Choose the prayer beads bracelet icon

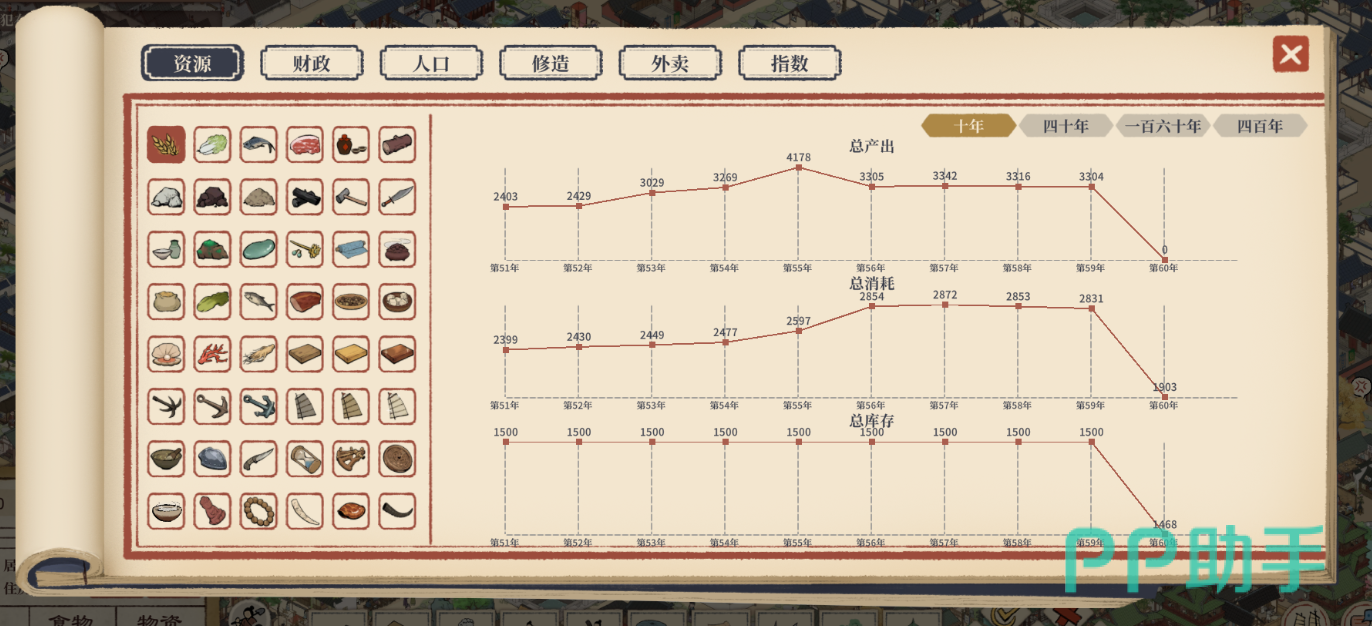(259, 510)
